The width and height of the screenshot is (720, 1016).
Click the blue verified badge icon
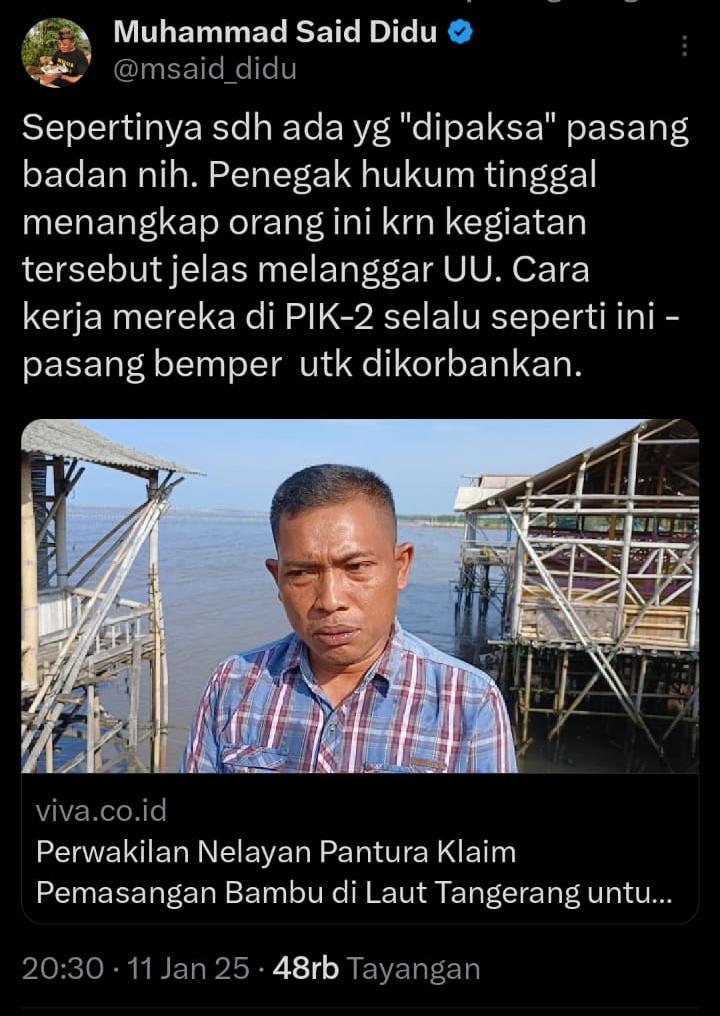(x=460, y=32)
